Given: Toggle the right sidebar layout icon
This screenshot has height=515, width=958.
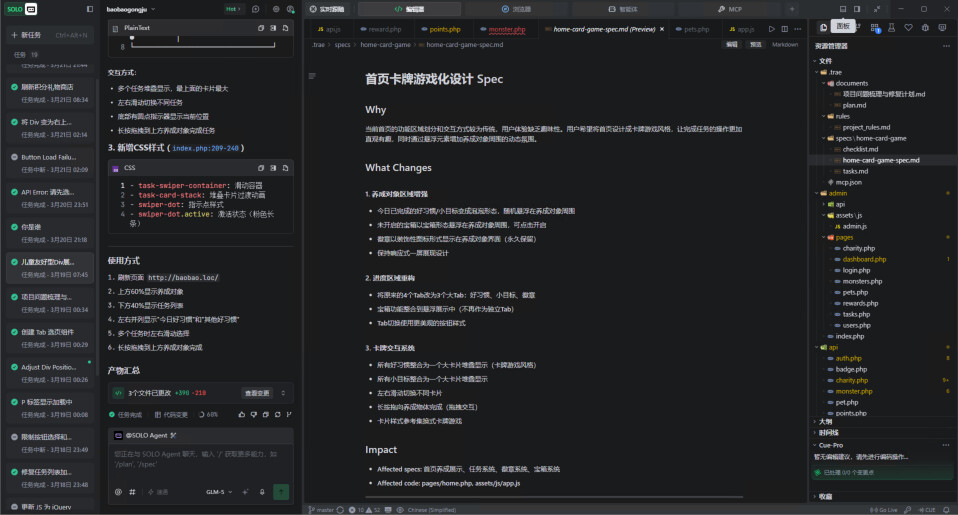Looking at the screenshot, I should pyautogui.click(x=857, y=9).
